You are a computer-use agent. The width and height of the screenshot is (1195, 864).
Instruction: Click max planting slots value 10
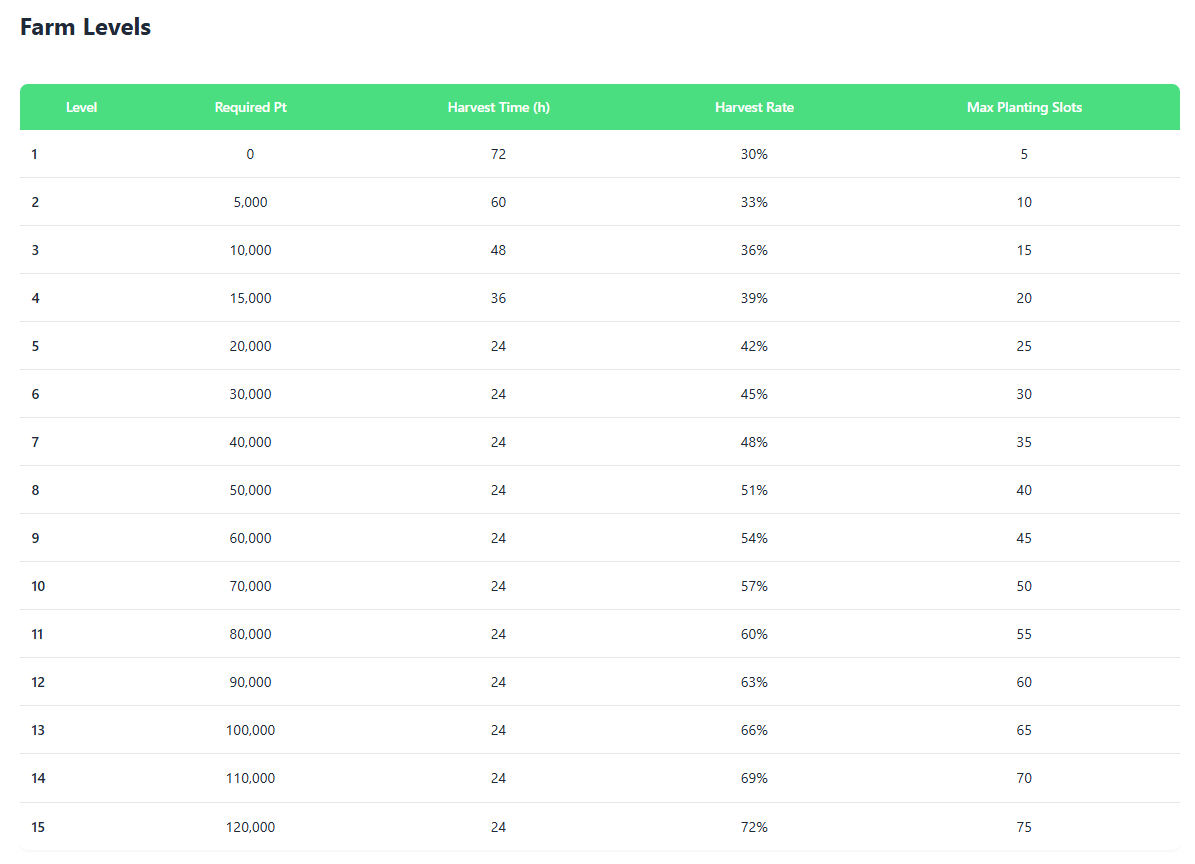click(x=1024, y=202)
